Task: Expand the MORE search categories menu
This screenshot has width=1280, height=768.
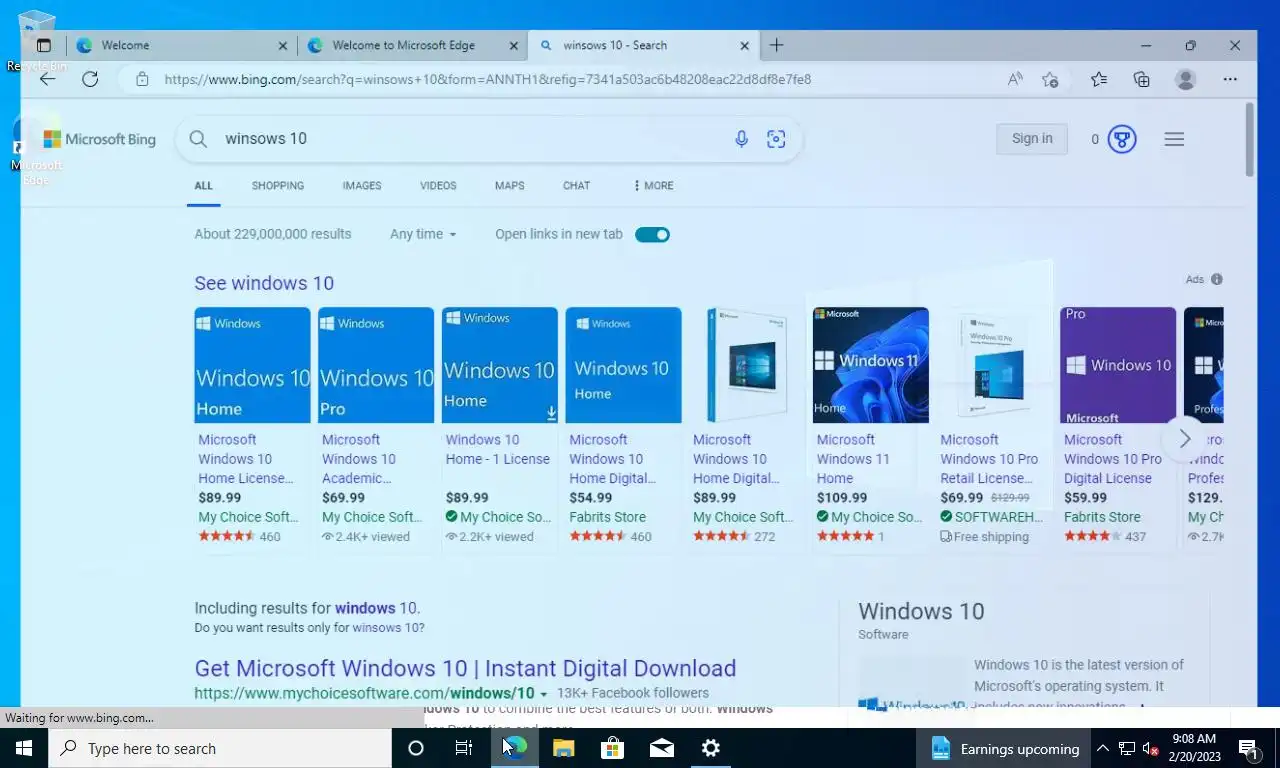Action: coord(653,186)
